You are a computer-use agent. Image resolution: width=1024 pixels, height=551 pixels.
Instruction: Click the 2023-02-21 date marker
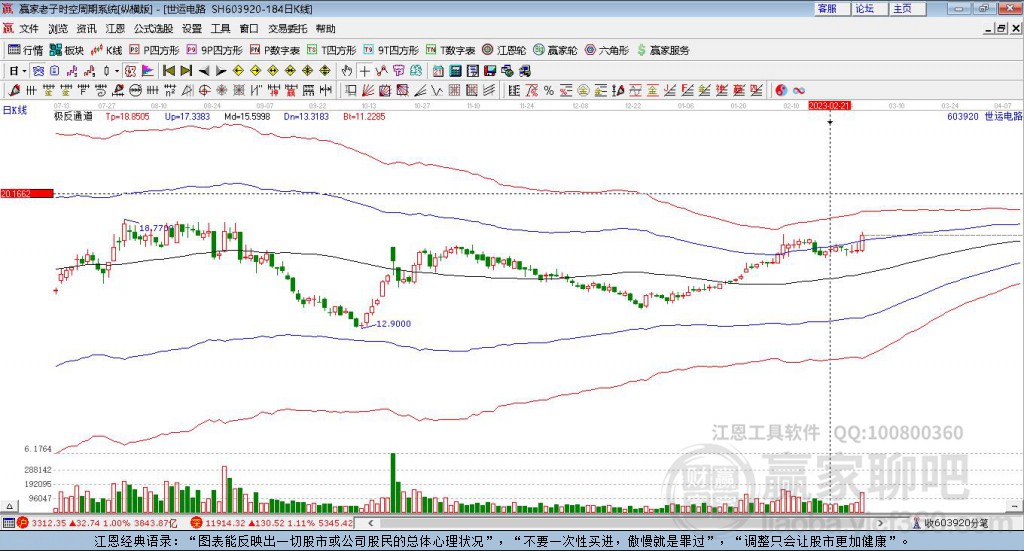click(829, 105)
